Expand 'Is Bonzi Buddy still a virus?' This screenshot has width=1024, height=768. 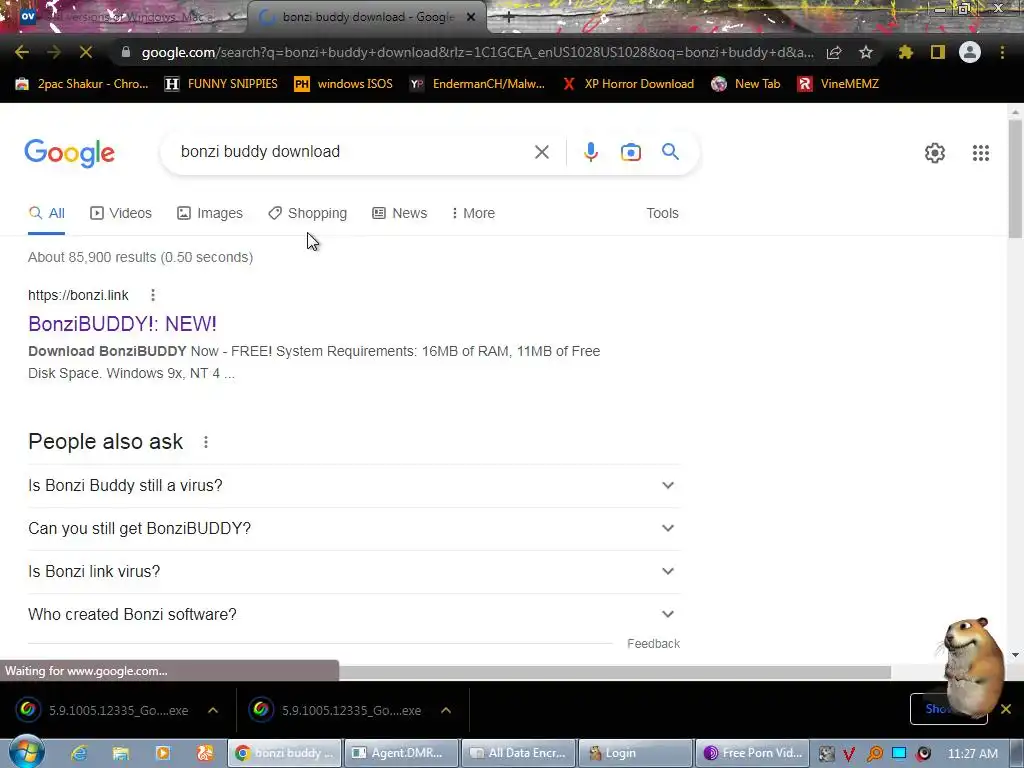(354, 485)
